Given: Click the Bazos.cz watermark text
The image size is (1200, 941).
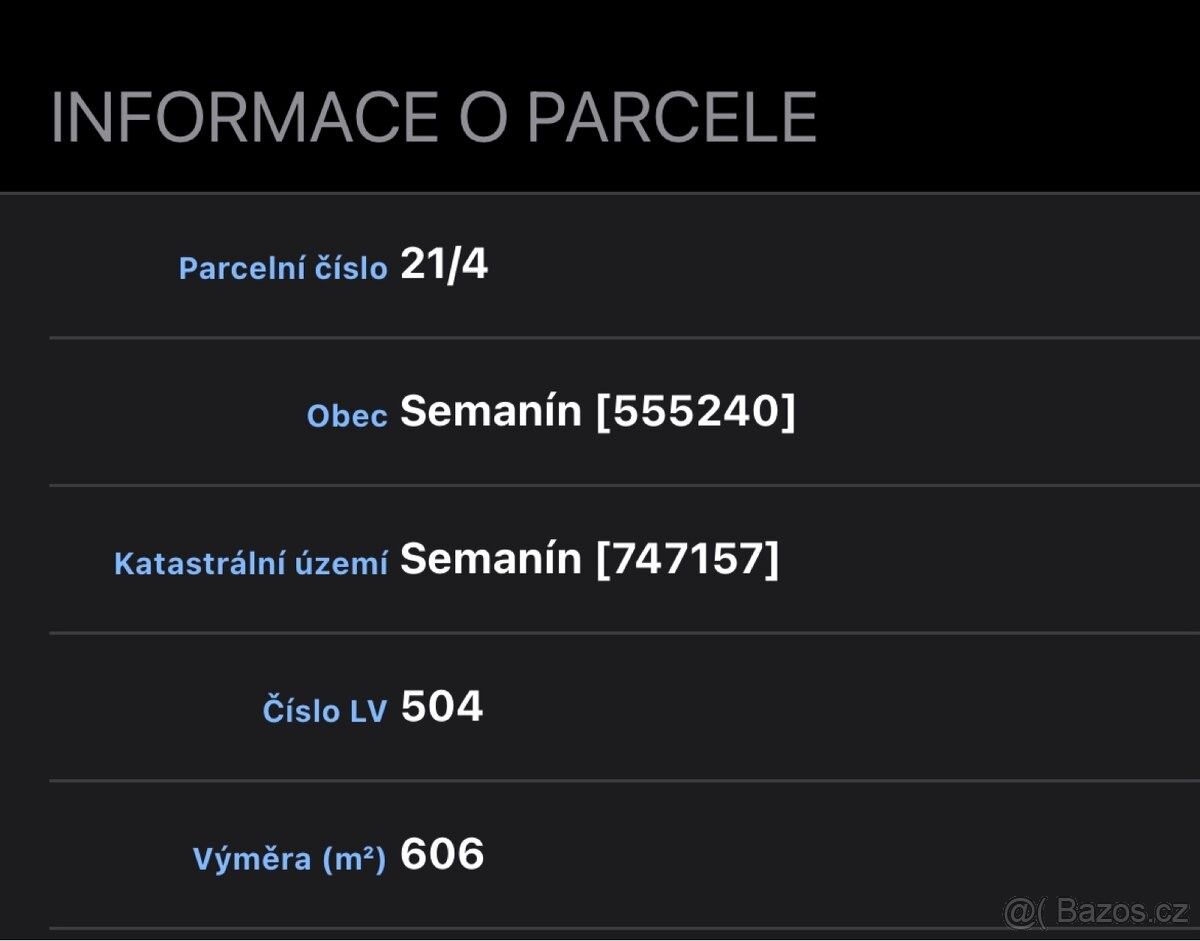Looking at the screenshot, I should (x=1124, y=912).
